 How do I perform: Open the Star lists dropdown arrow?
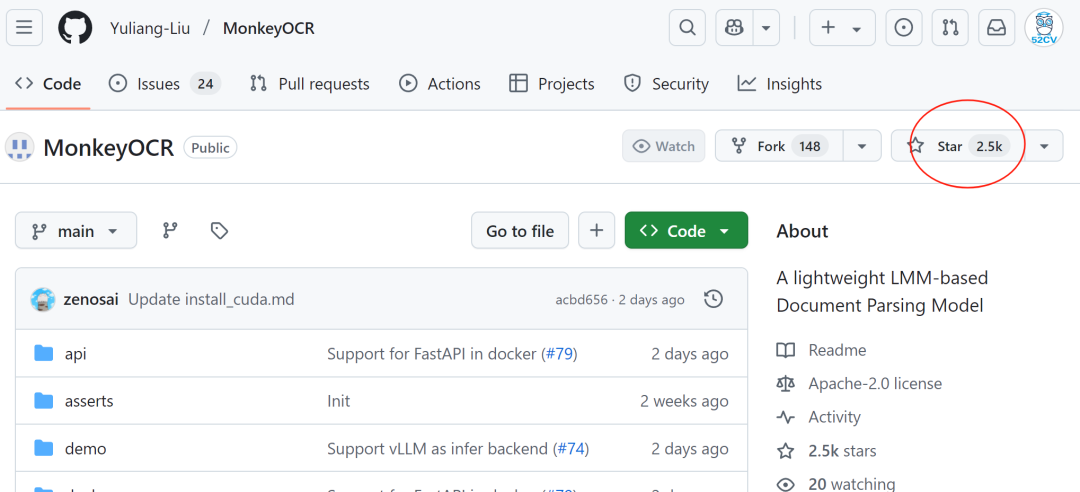[1044, 146]
